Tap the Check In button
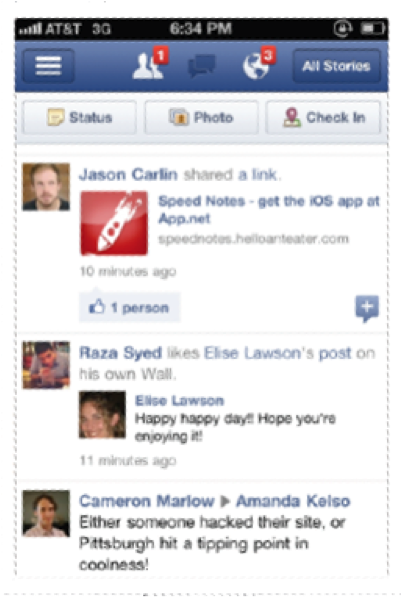This screenshot has height=597, width=402. [x=323, y=117]
